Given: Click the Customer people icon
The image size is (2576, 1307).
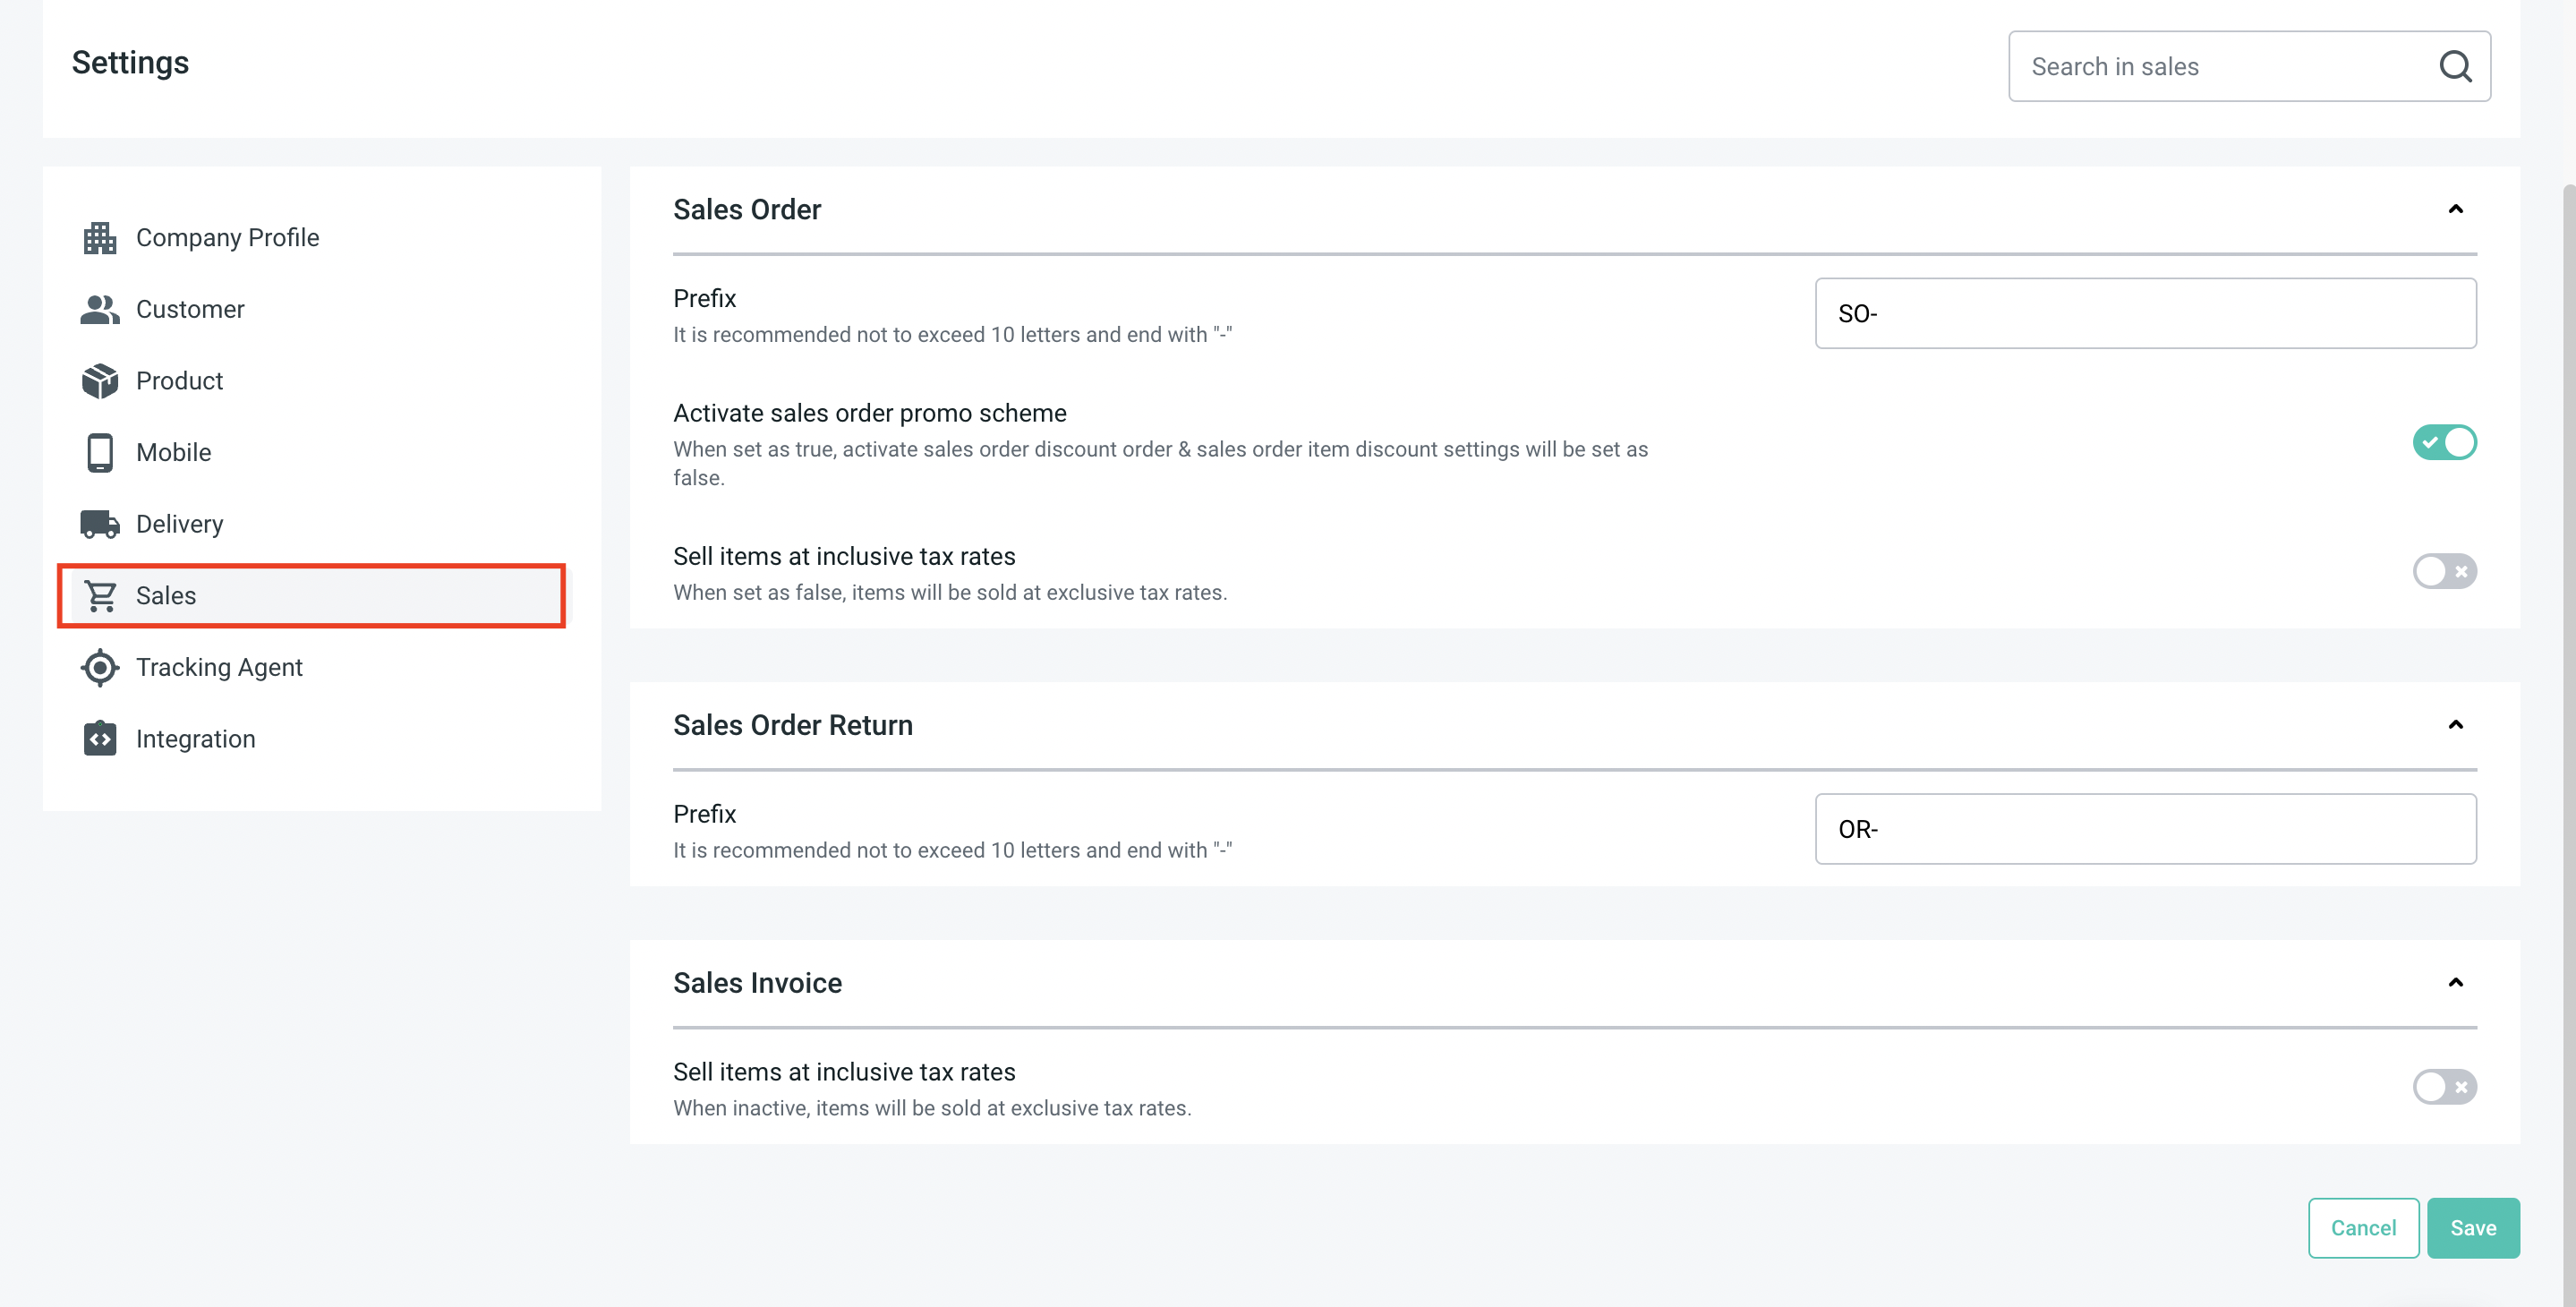Looking at the screenshot, I should click(x=100, y=310).
